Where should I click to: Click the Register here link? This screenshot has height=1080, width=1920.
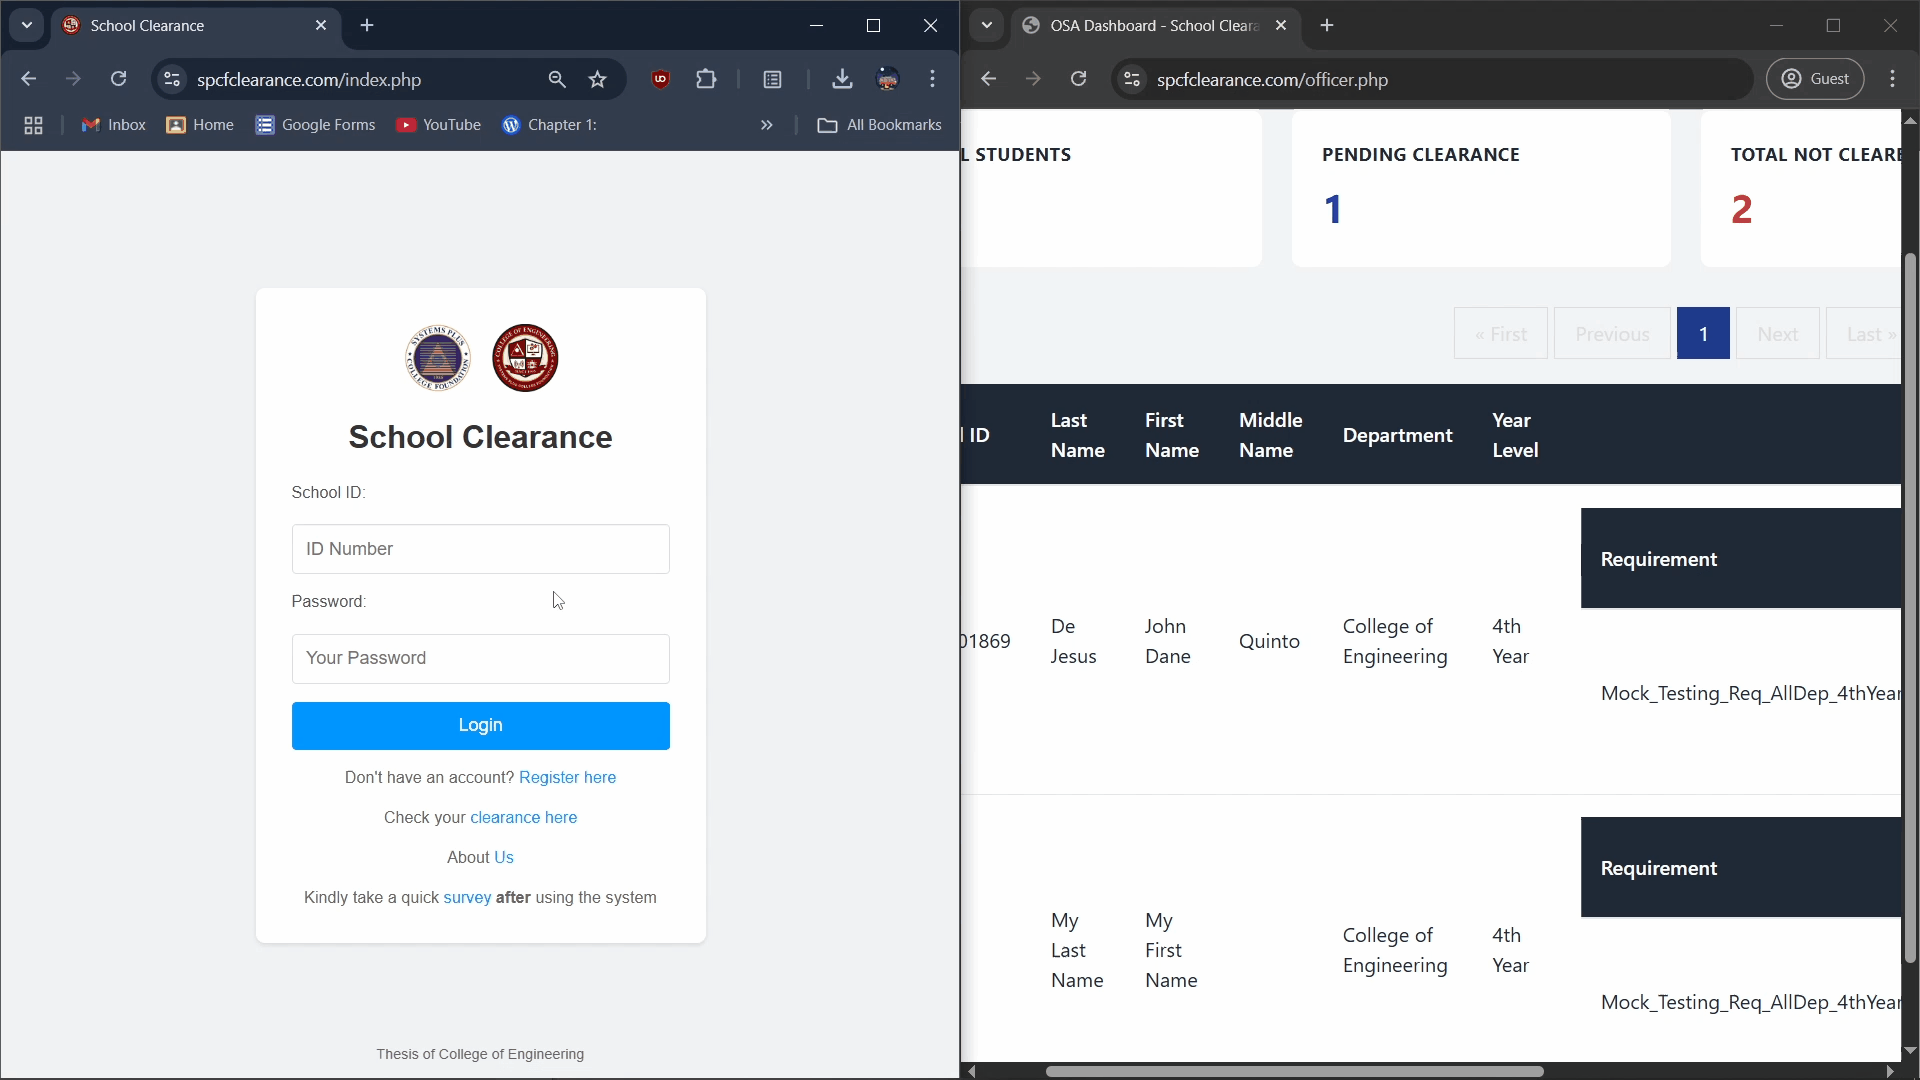point(568,777)
